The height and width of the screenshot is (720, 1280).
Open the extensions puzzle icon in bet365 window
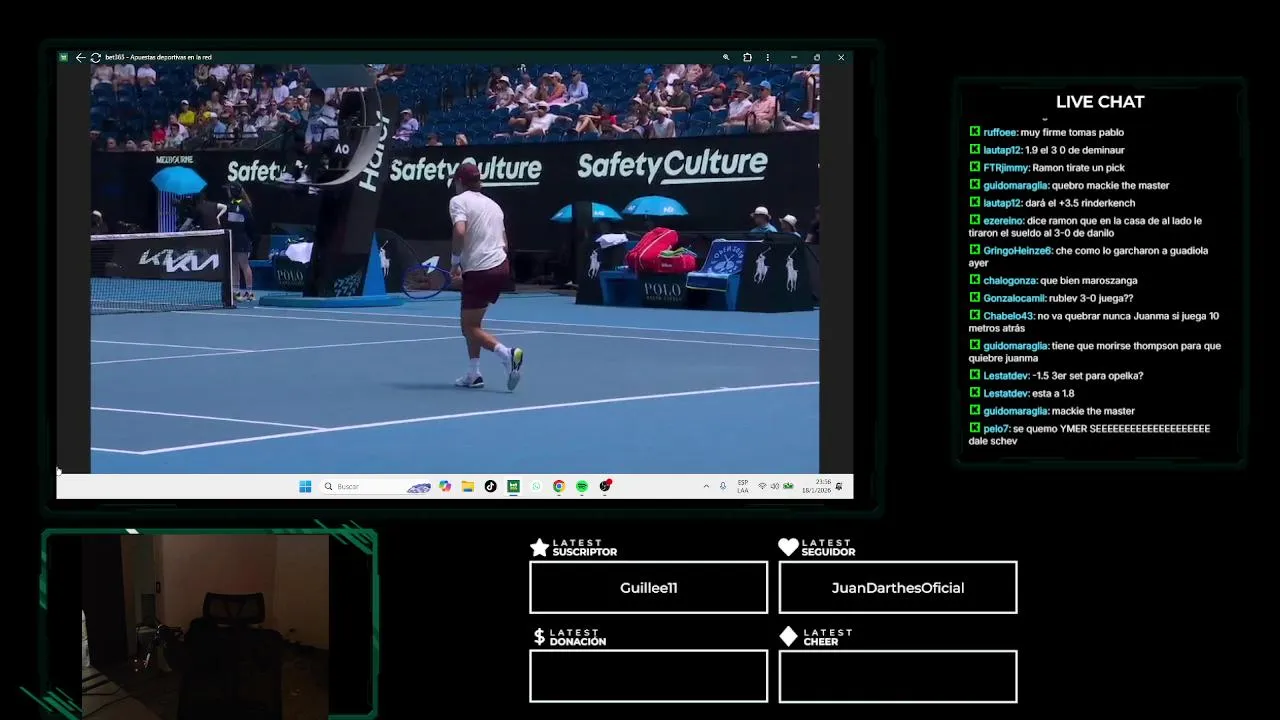[747, 58]
